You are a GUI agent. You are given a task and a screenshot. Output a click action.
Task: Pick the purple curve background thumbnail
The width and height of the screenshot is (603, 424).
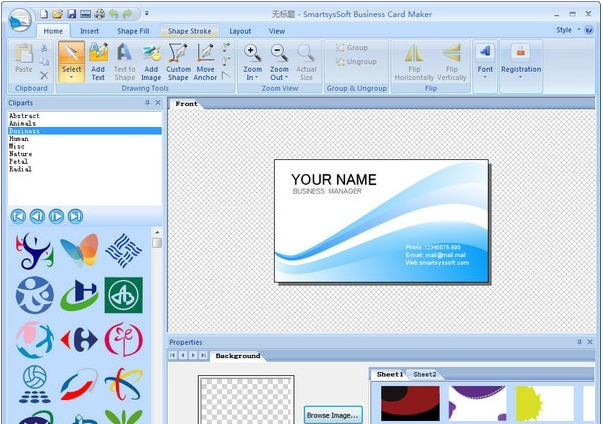[478, 403]
